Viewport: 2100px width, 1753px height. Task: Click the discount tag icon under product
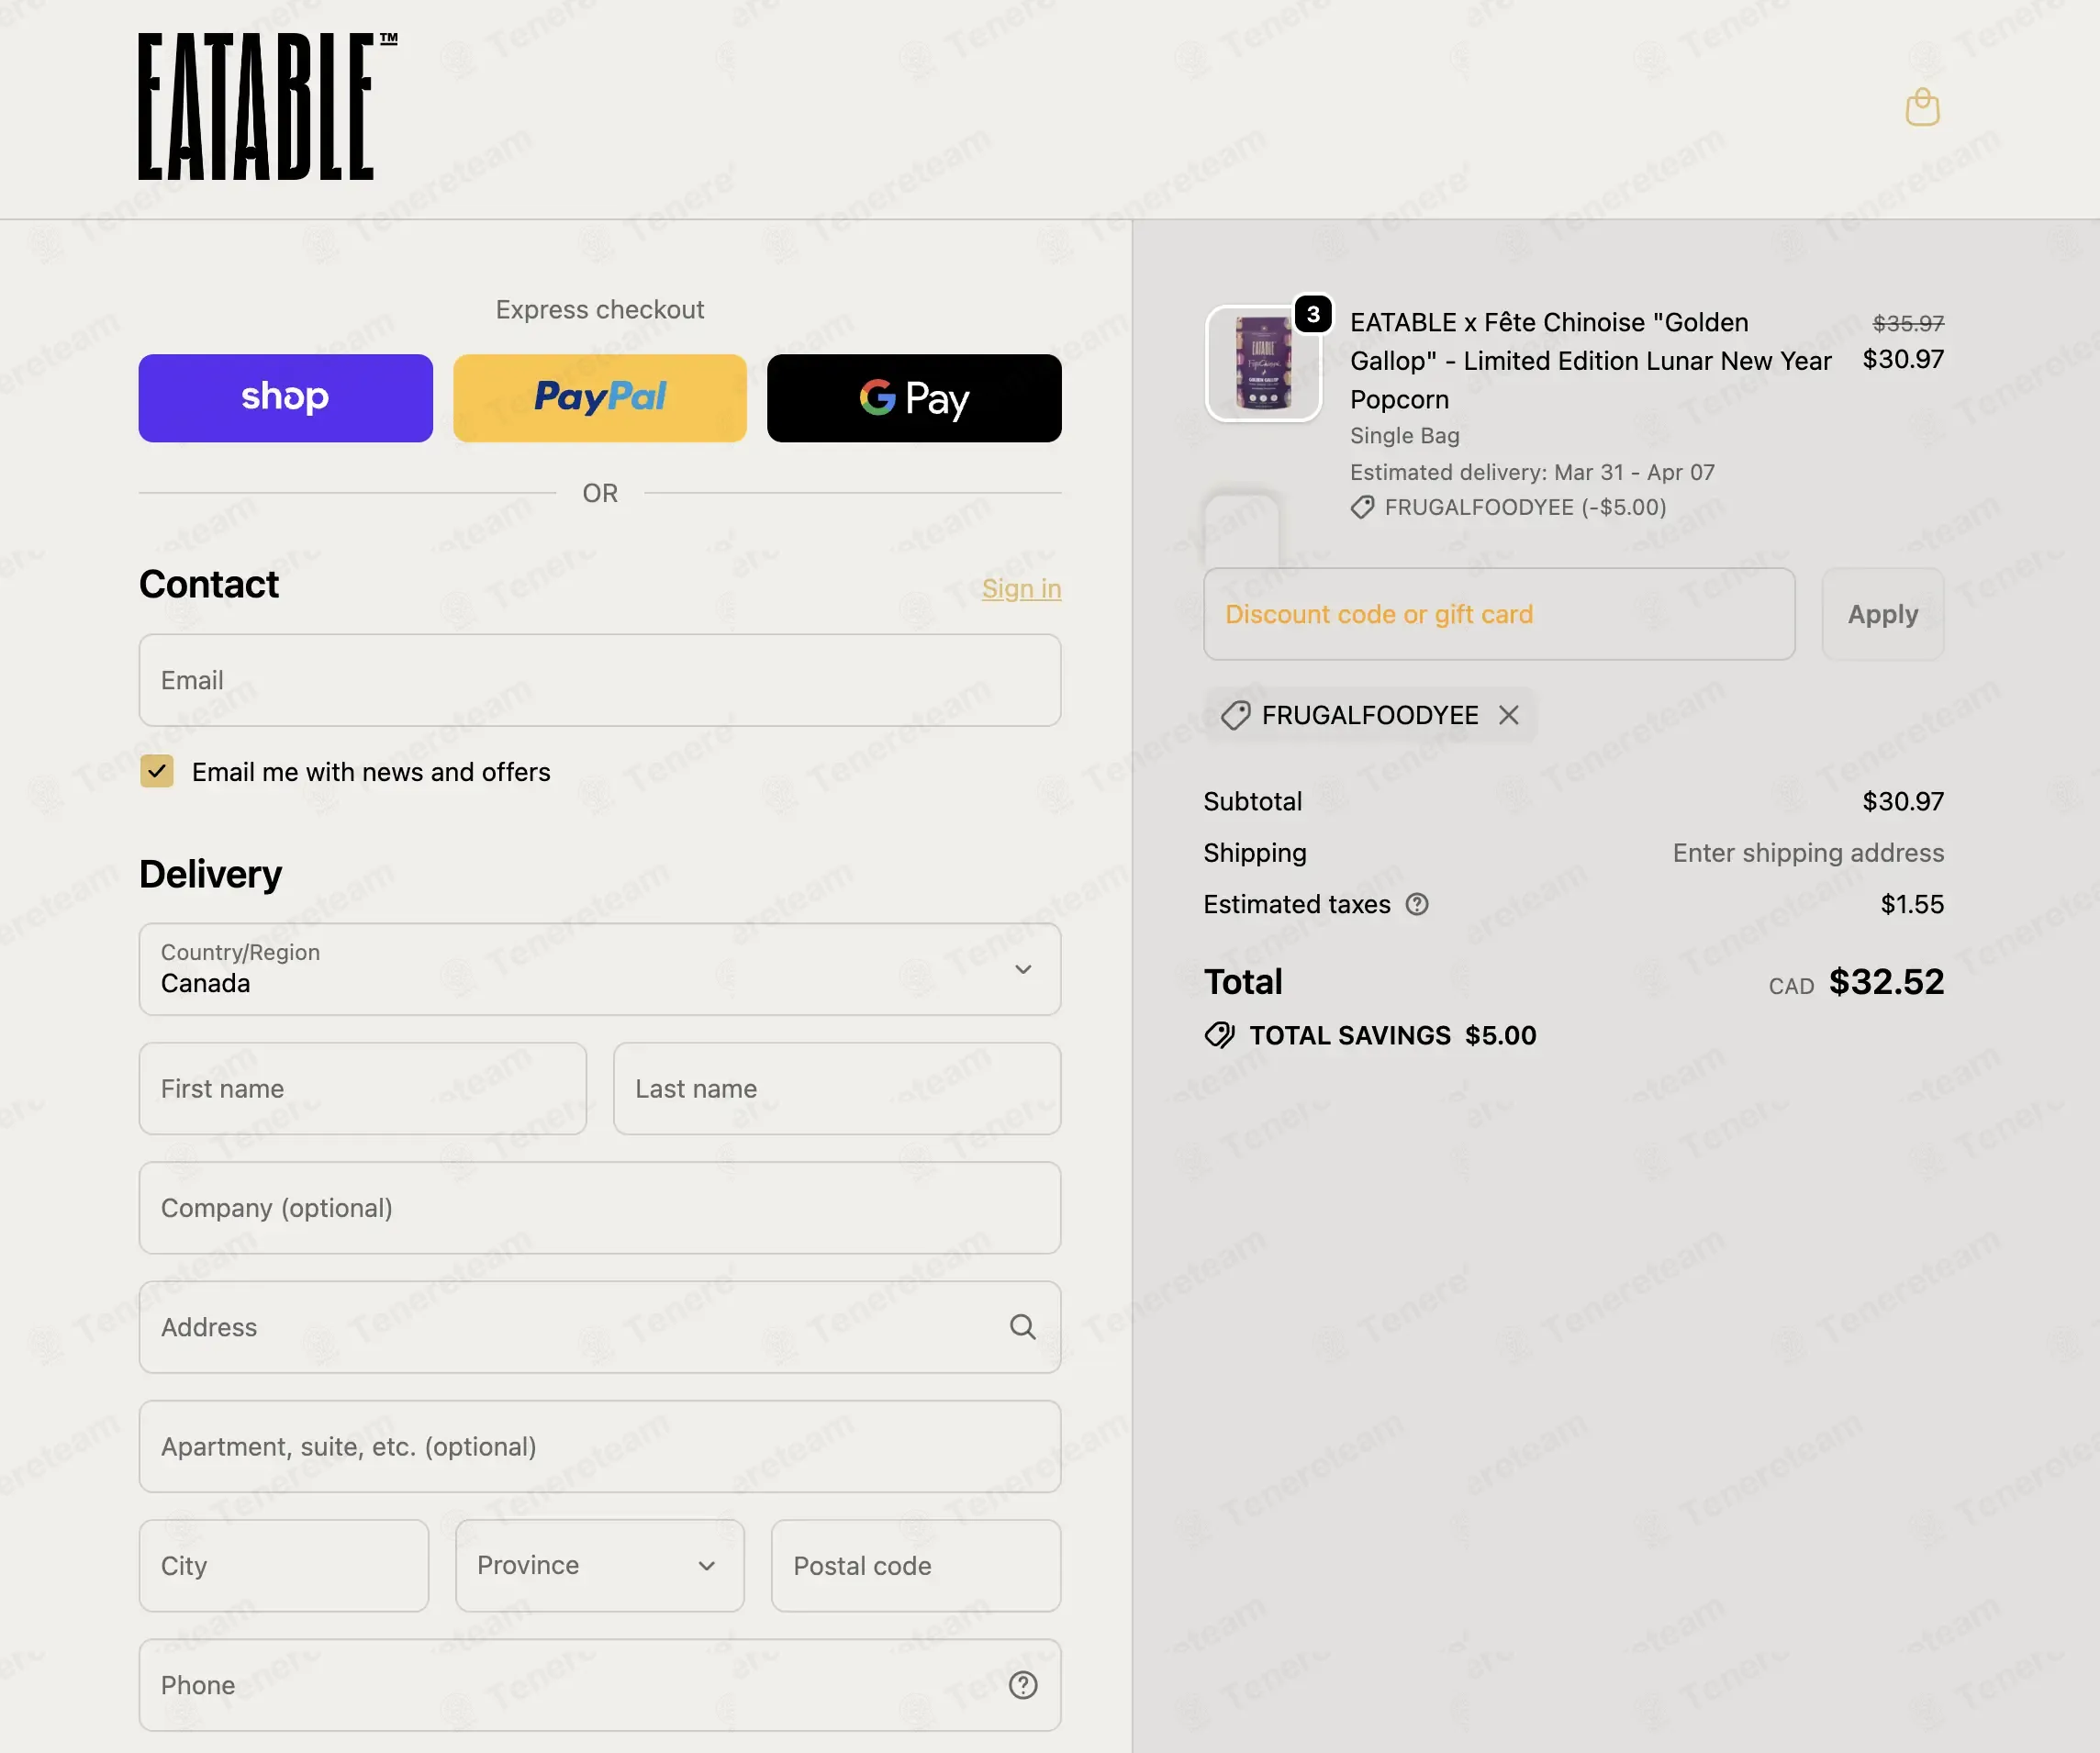1362,507
